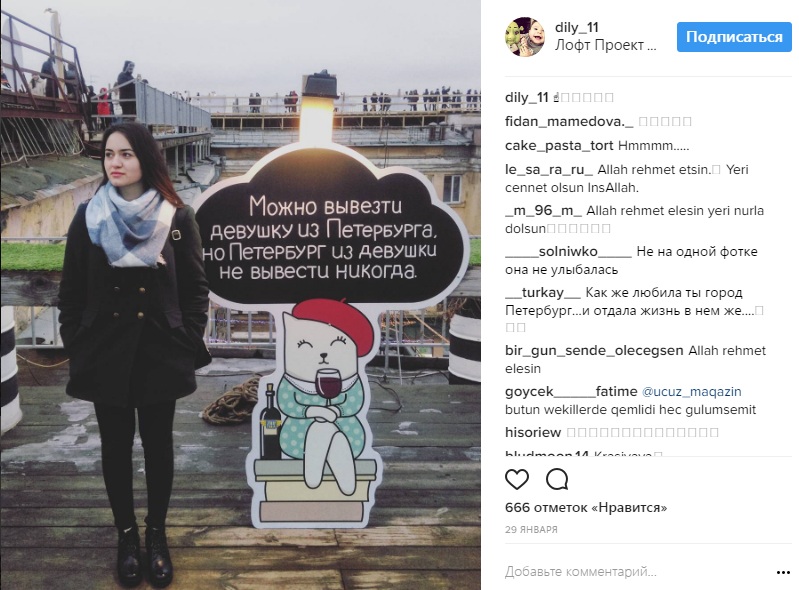Open the @ucuz_maqazin mention link
The height and width of the screenshot is (590, 799).
click(691, 391)
